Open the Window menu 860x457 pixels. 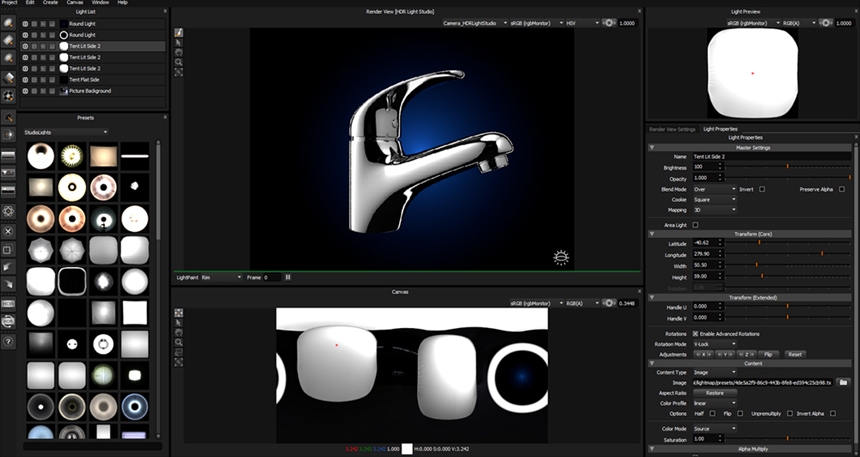100,3
